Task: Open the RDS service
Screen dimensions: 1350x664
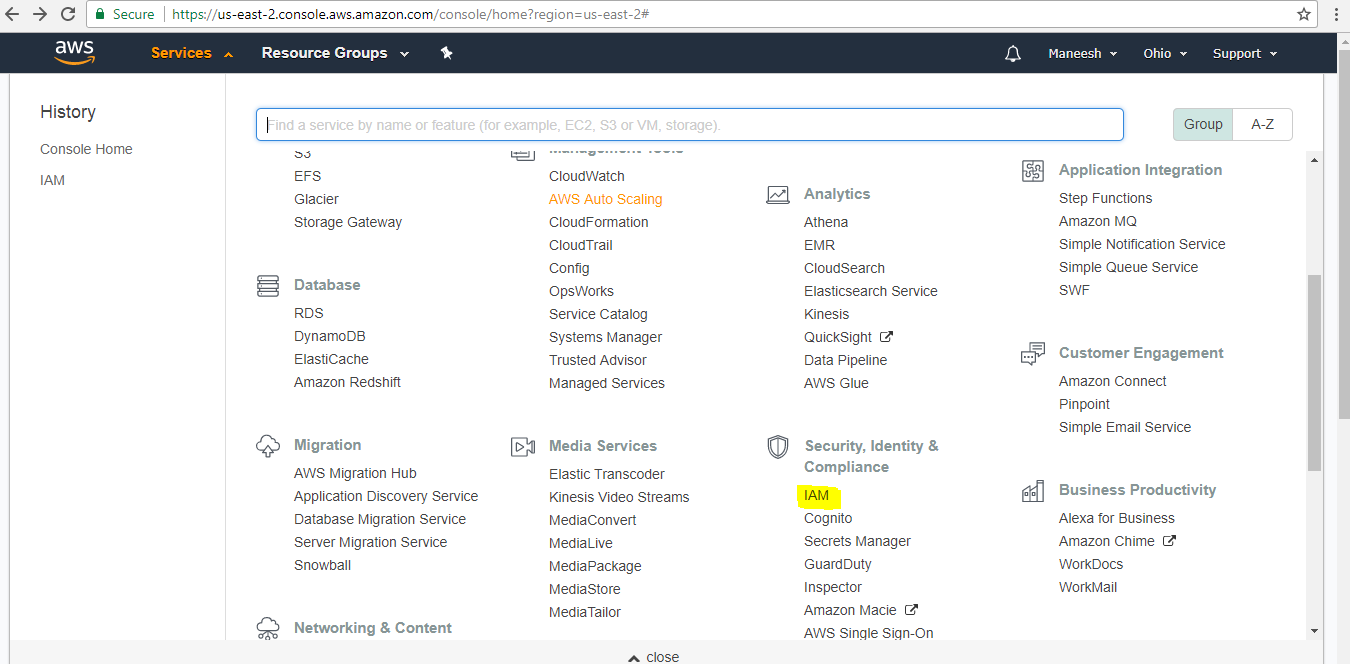Action: click(x=309, y=313)
